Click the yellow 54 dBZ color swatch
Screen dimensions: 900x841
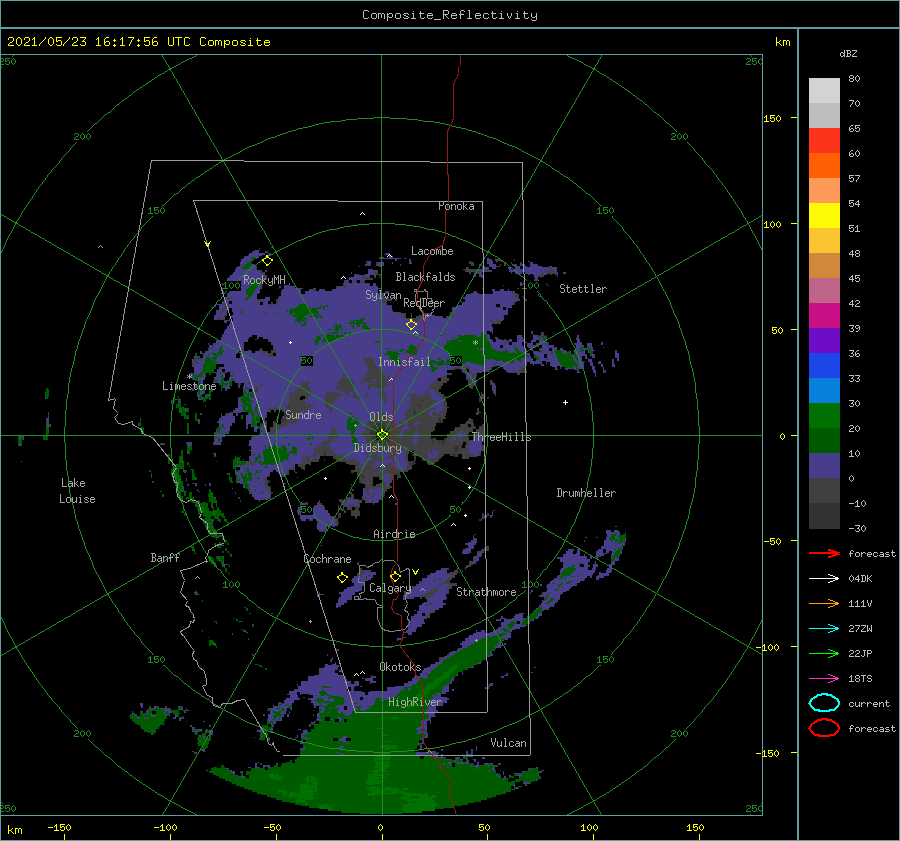click(824, 215)
